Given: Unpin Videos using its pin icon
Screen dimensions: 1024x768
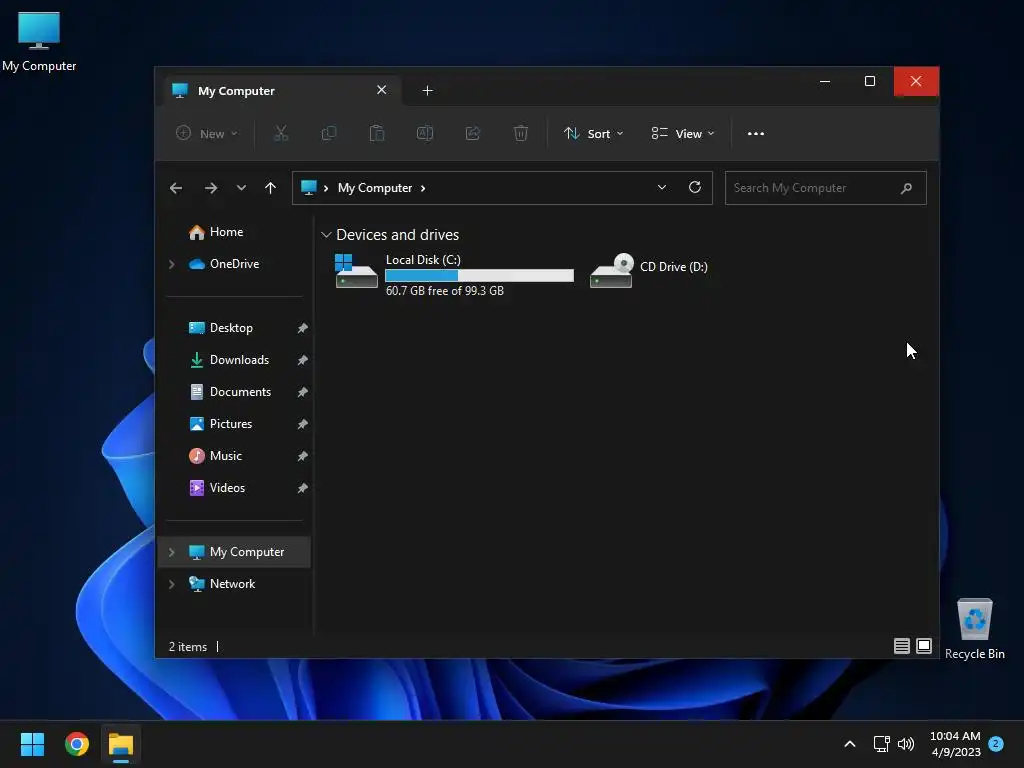Looking at the screenshot, I should [302, 488].
